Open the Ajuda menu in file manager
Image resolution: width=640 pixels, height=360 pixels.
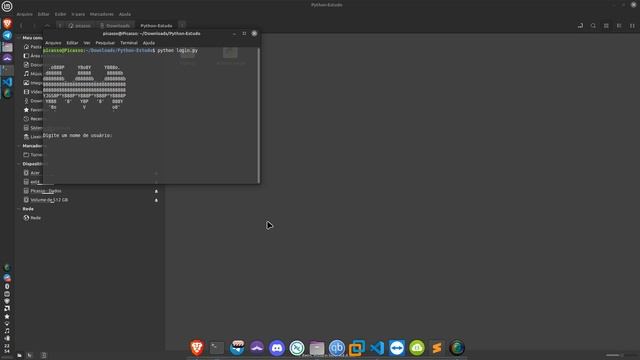(125, 14)
